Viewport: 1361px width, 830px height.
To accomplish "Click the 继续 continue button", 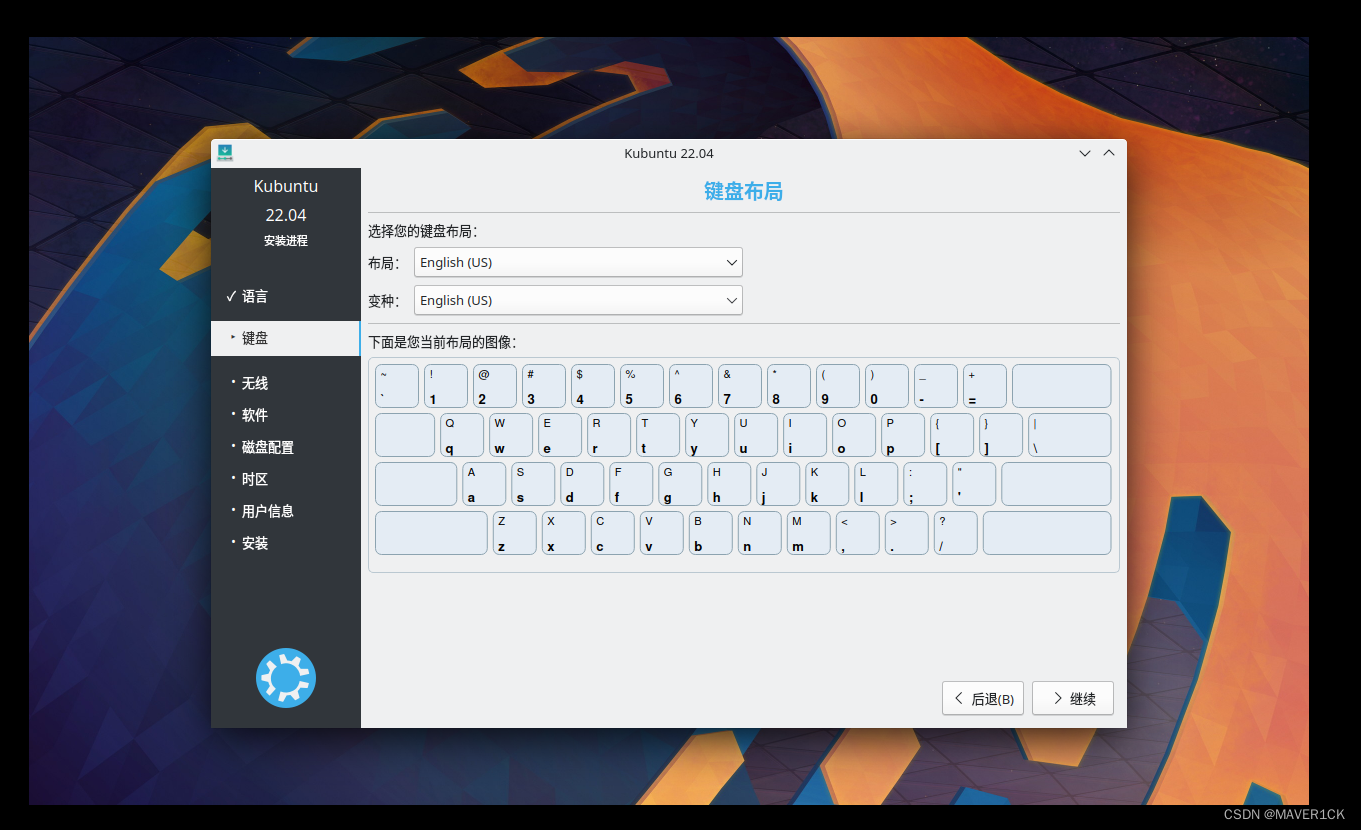I will pos(1073,699).
